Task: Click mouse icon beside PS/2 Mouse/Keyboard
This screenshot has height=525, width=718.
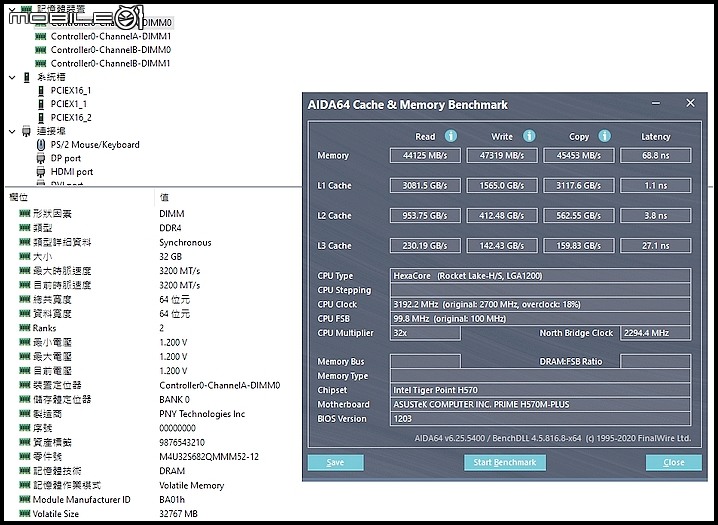Action: pyautogui.click(x=41, y=145)
